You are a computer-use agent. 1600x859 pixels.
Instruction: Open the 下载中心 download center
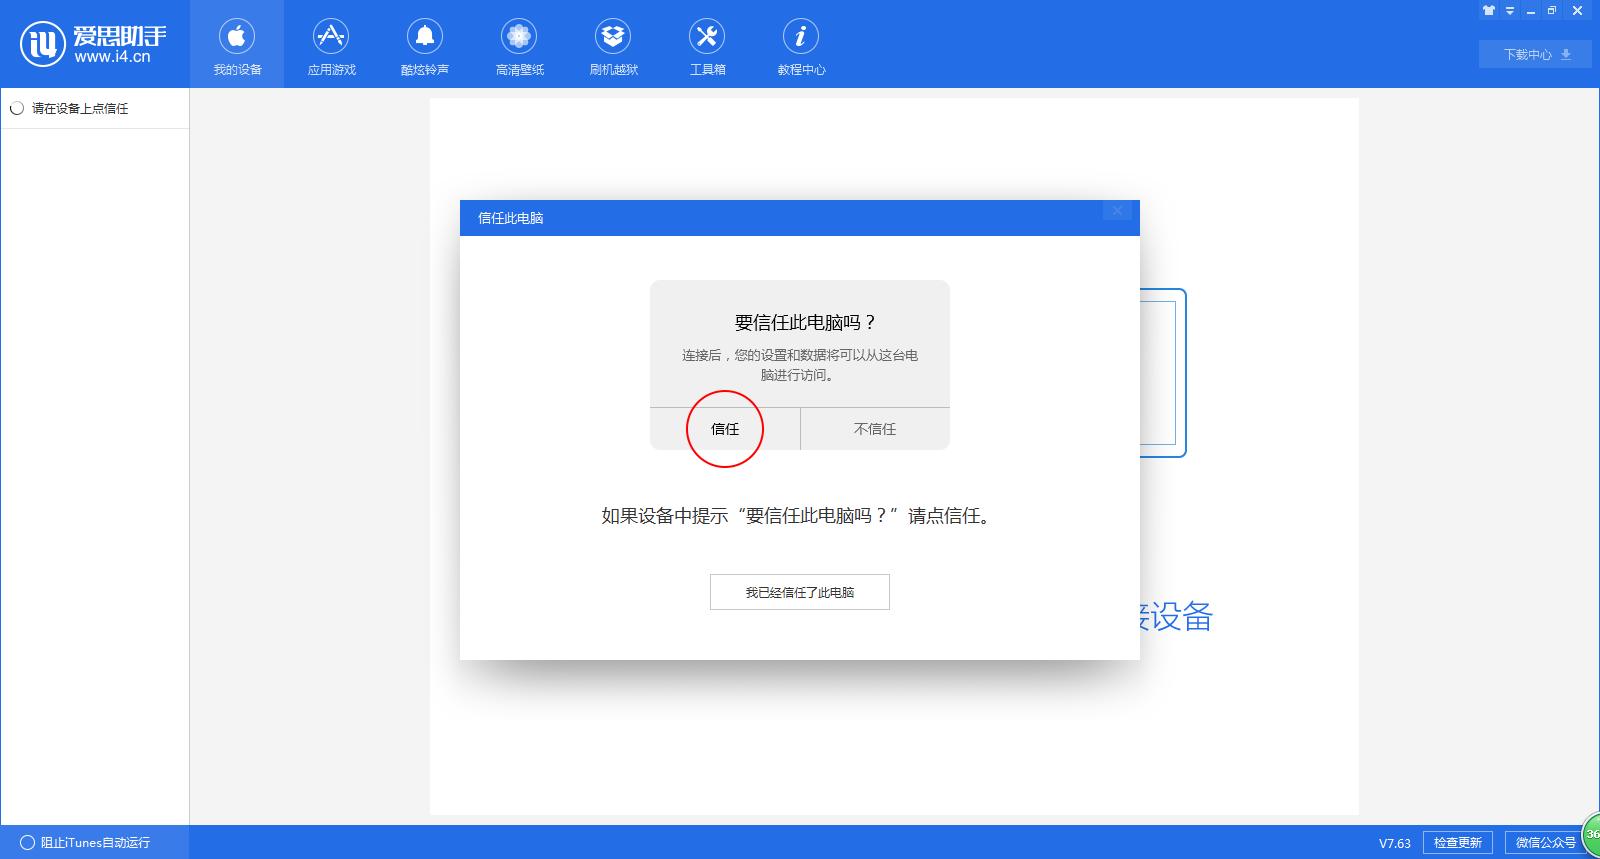click(x=1537, y=54)
